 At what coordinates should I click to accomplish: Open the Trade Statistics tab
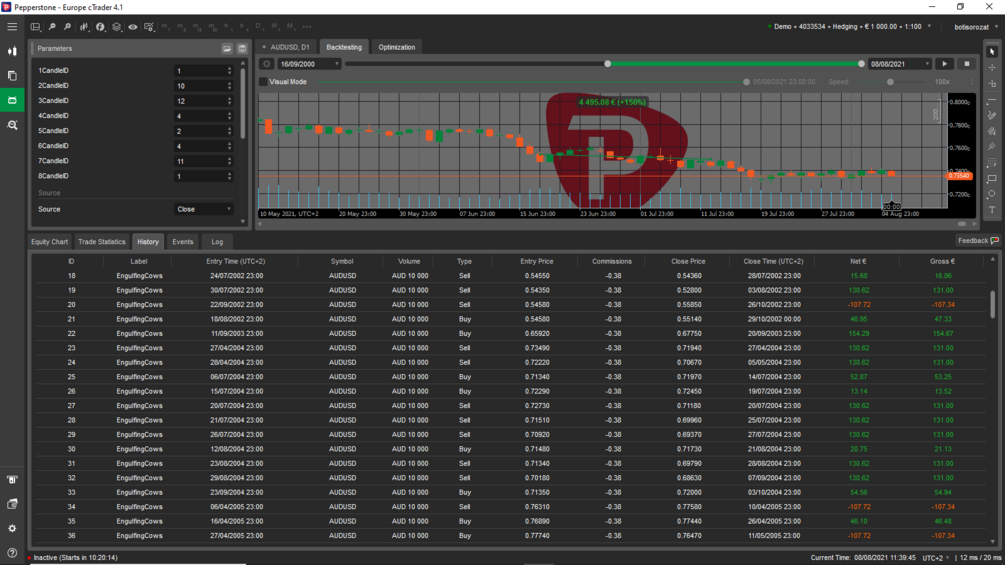(x=101, y=242)
